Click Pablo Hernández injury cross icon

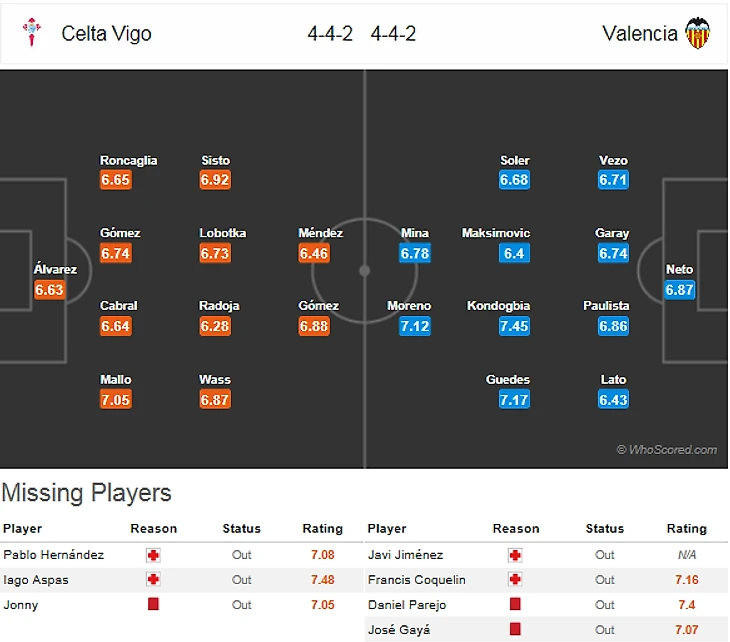pyautogui.click(x=153, y=555)
